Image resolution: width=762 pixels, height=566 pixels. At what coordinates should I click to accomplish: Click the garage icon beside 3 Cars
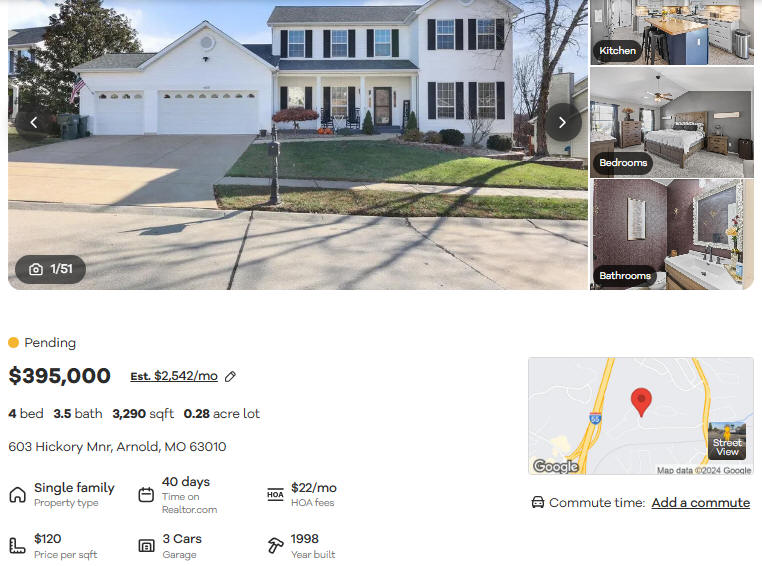click(146, 546)
